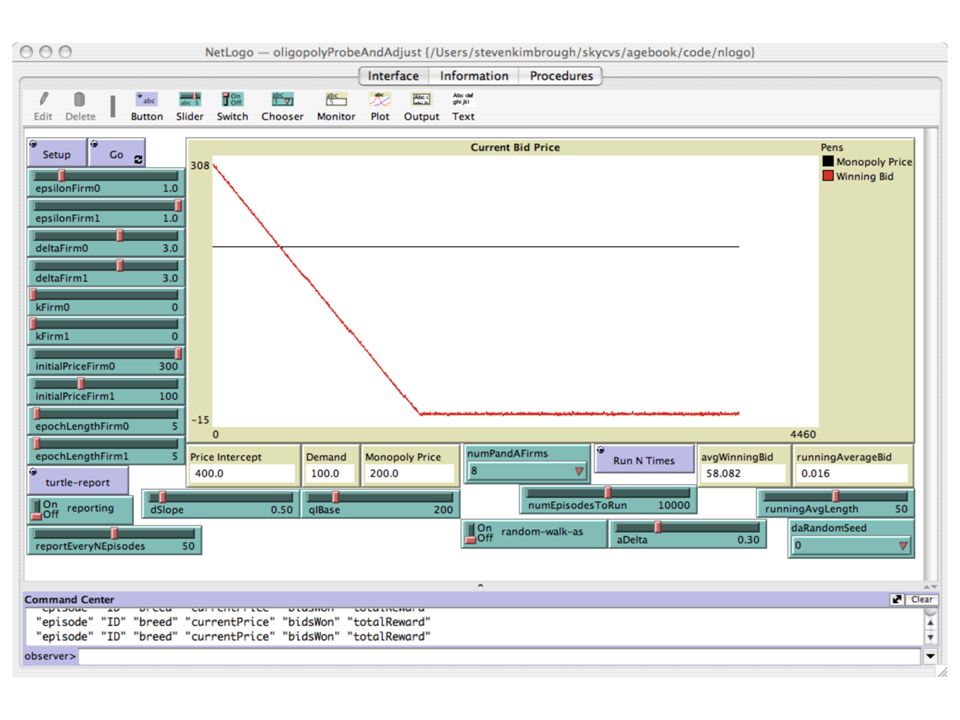Adjust the deltaFirm0 slider
The image size is (960, 720).
tap(106, 242)
